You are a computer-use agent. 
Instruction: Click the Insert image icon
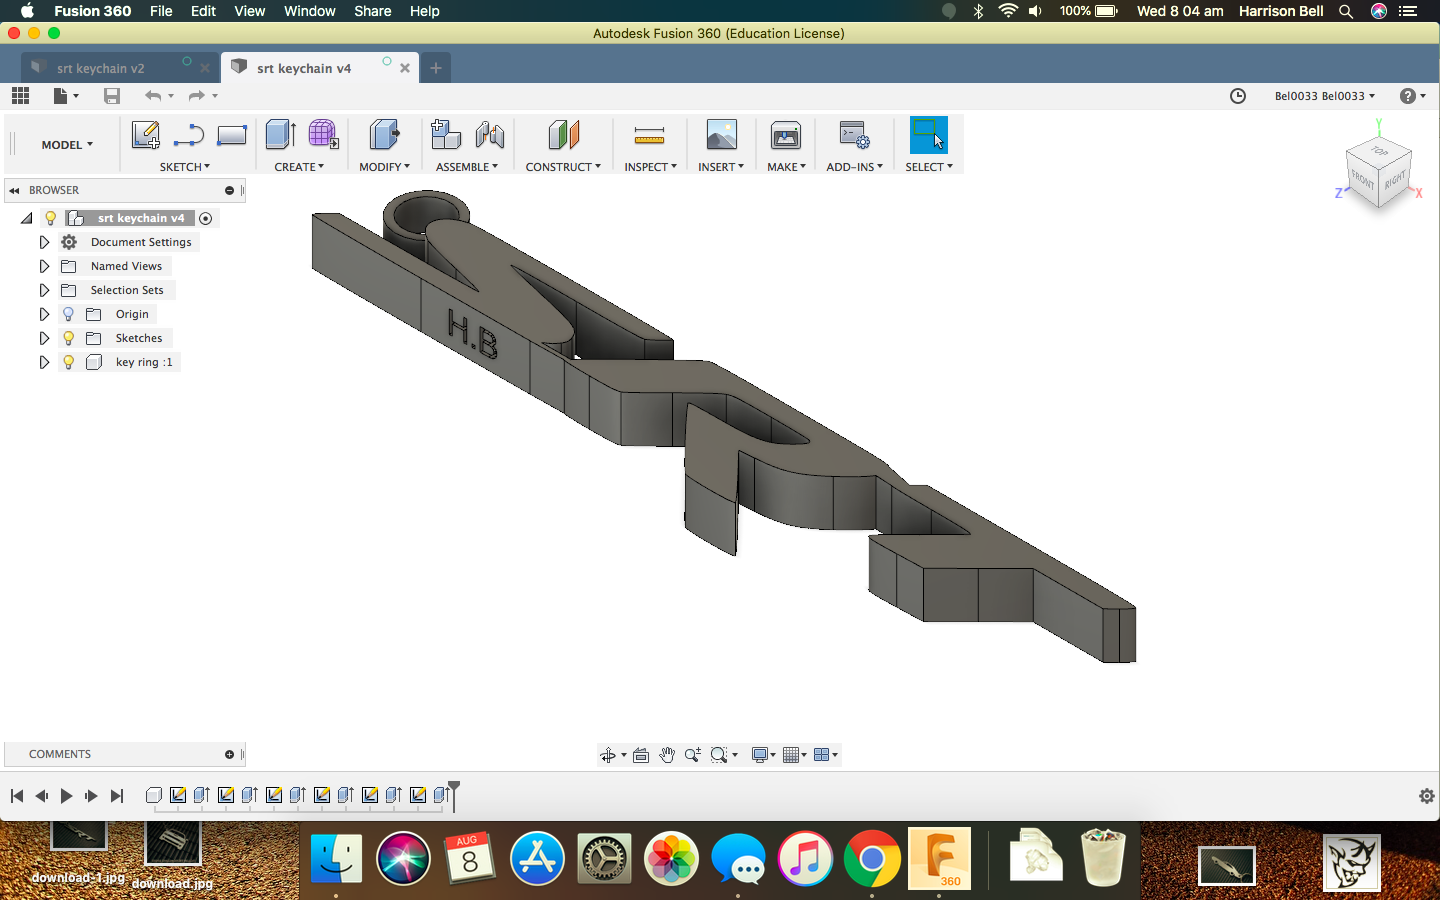[x=722, y=135]
